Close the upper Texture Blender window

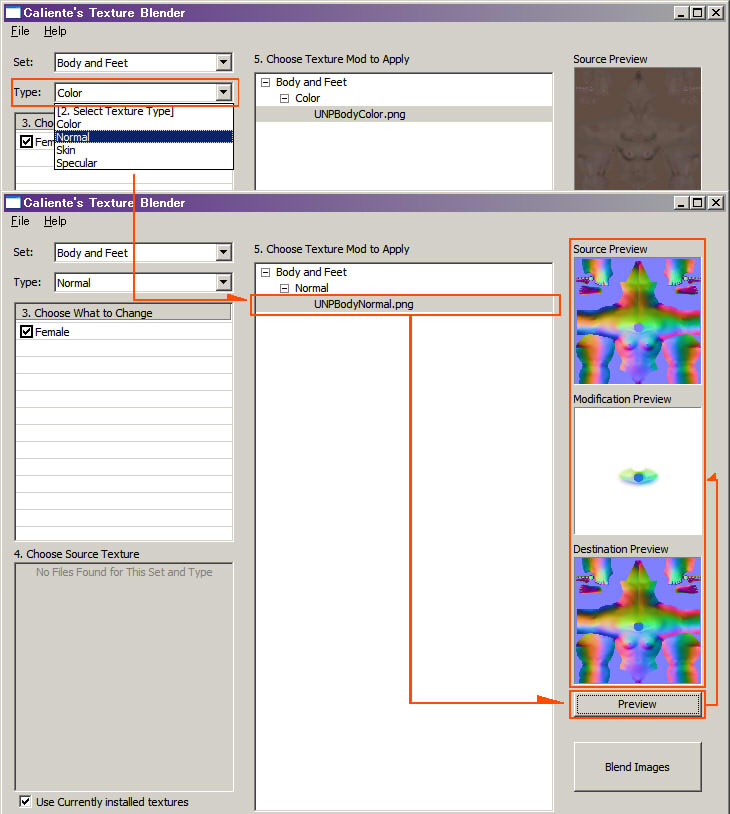(716, 12)
